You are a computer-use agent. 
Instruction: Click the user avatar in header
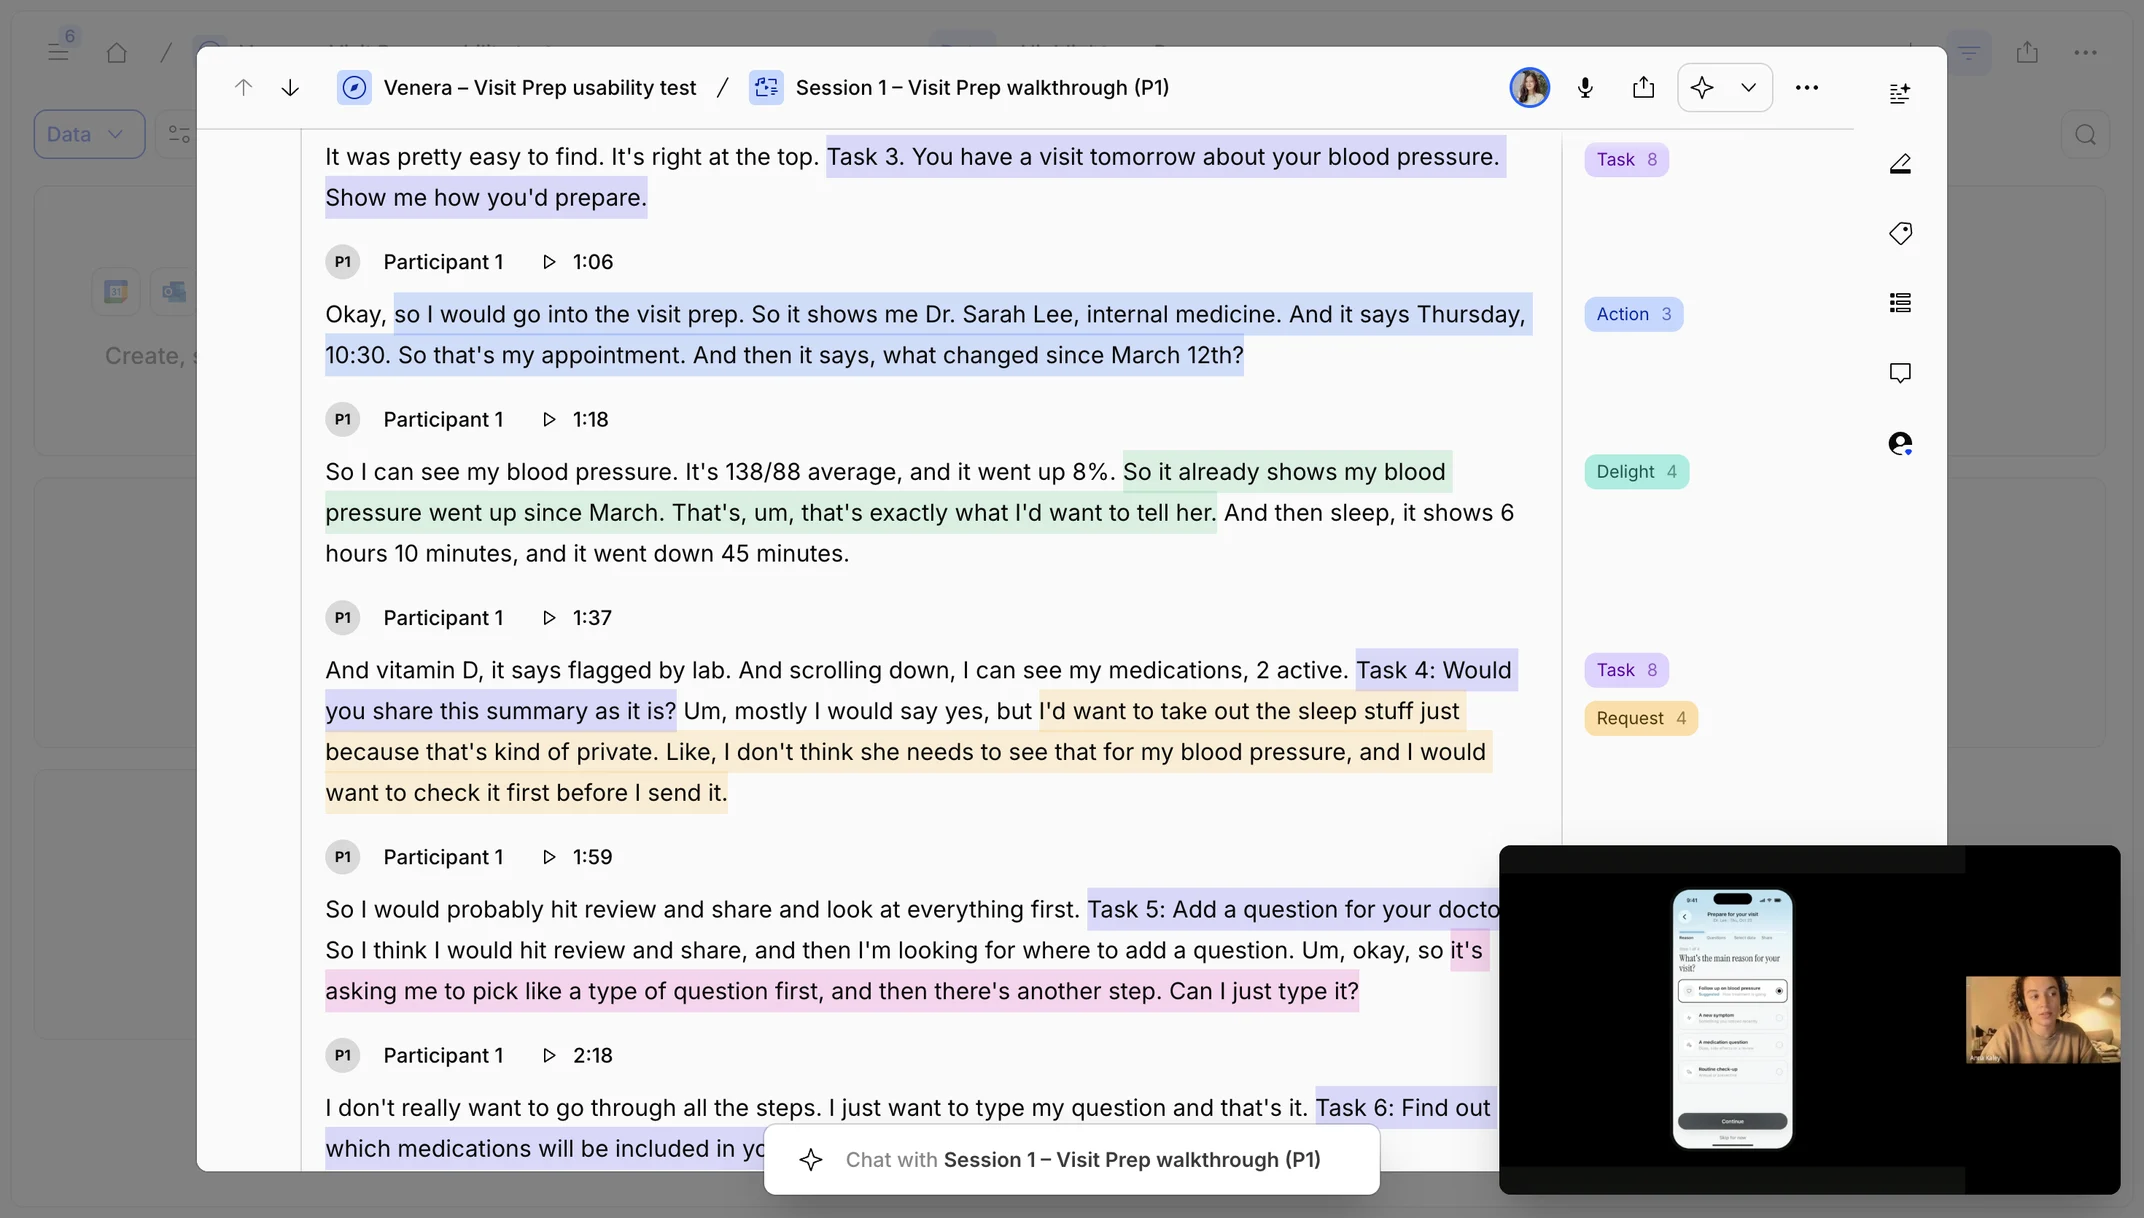(x=1529, y=88)
